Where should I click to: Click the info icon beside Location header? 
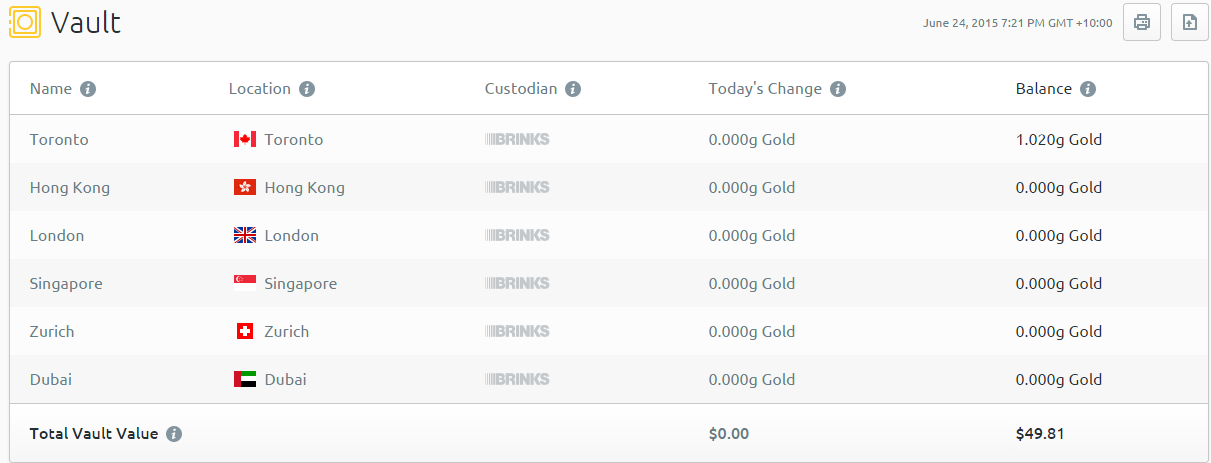[307, 89]
